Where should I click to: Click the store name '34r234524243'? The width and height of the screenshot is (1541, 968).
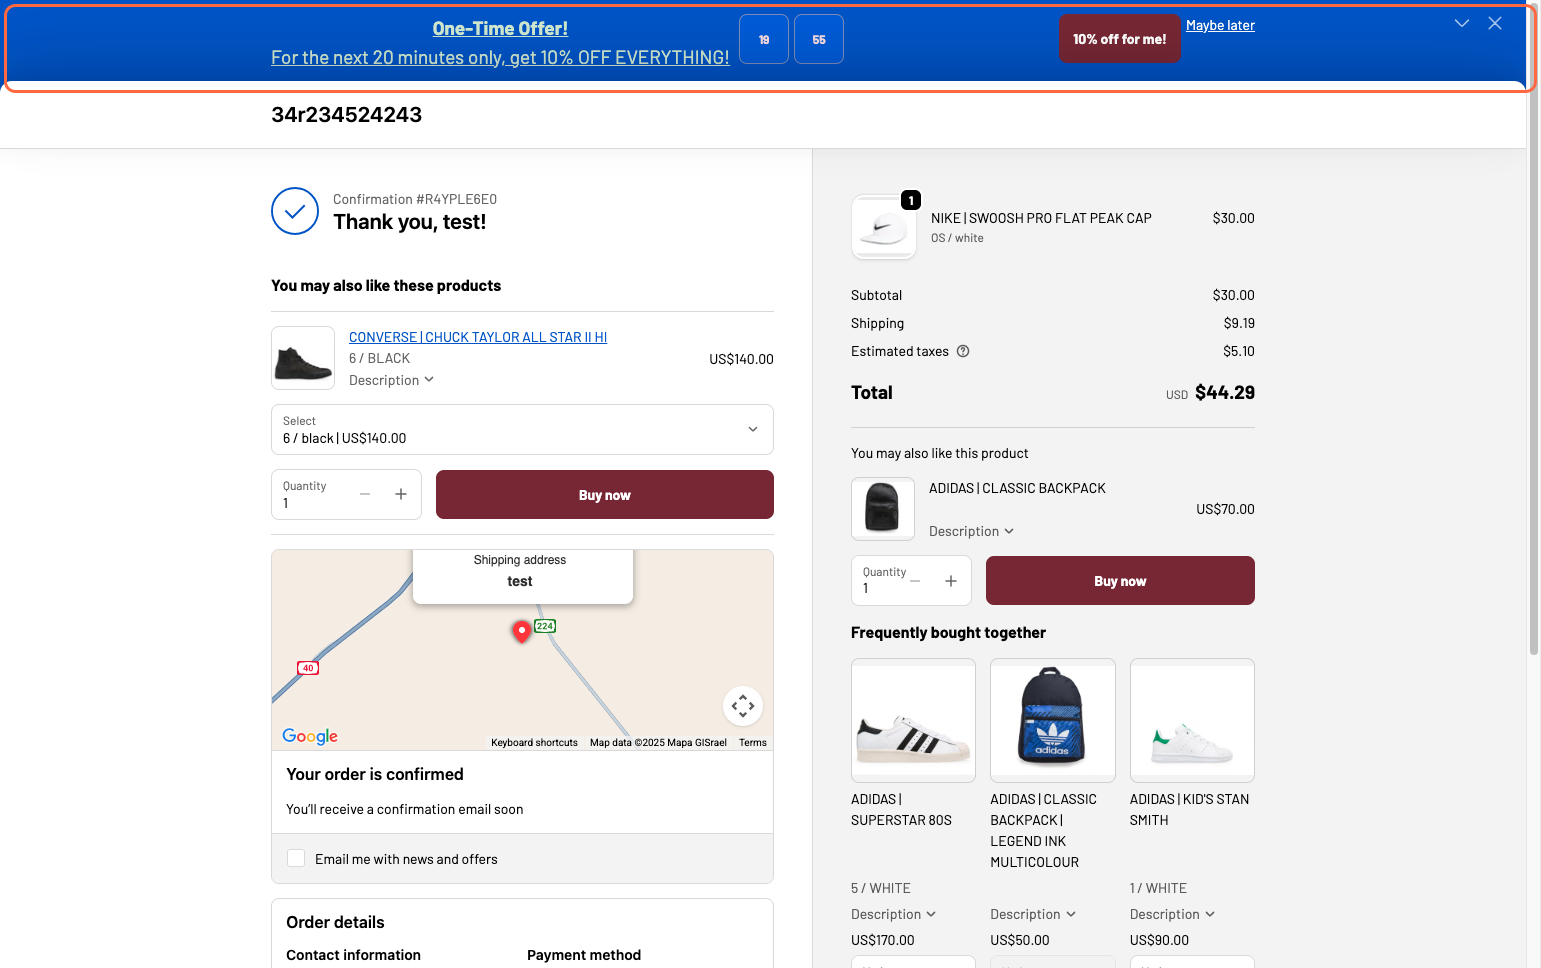346,115
